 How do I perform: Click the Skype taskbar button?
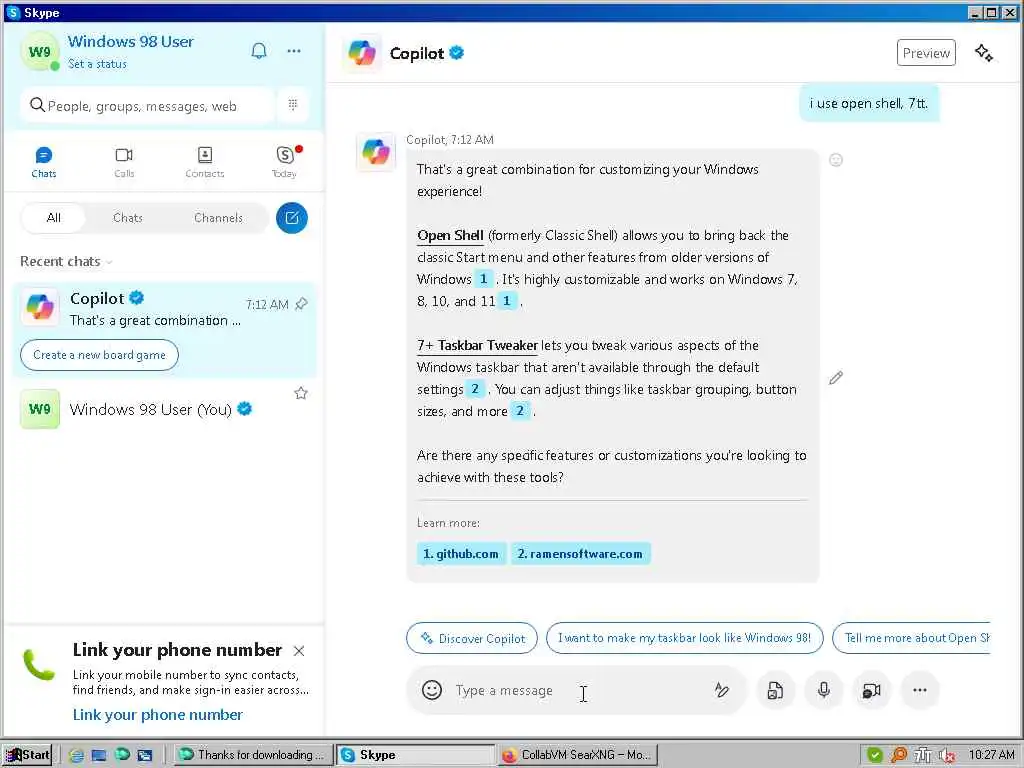click(415, 755)
